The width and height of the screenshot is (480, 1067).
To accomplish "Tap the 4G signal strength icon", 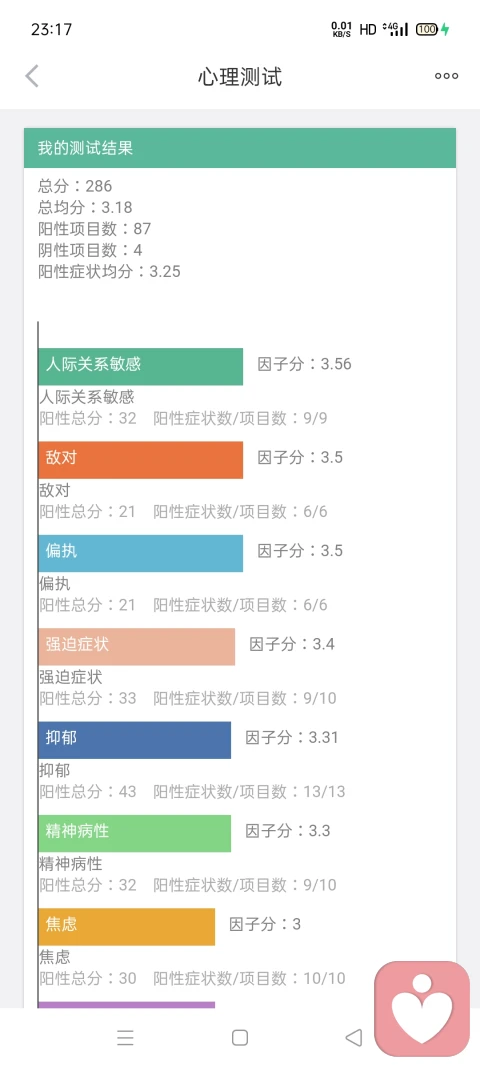I will click(x=396, y=29).
